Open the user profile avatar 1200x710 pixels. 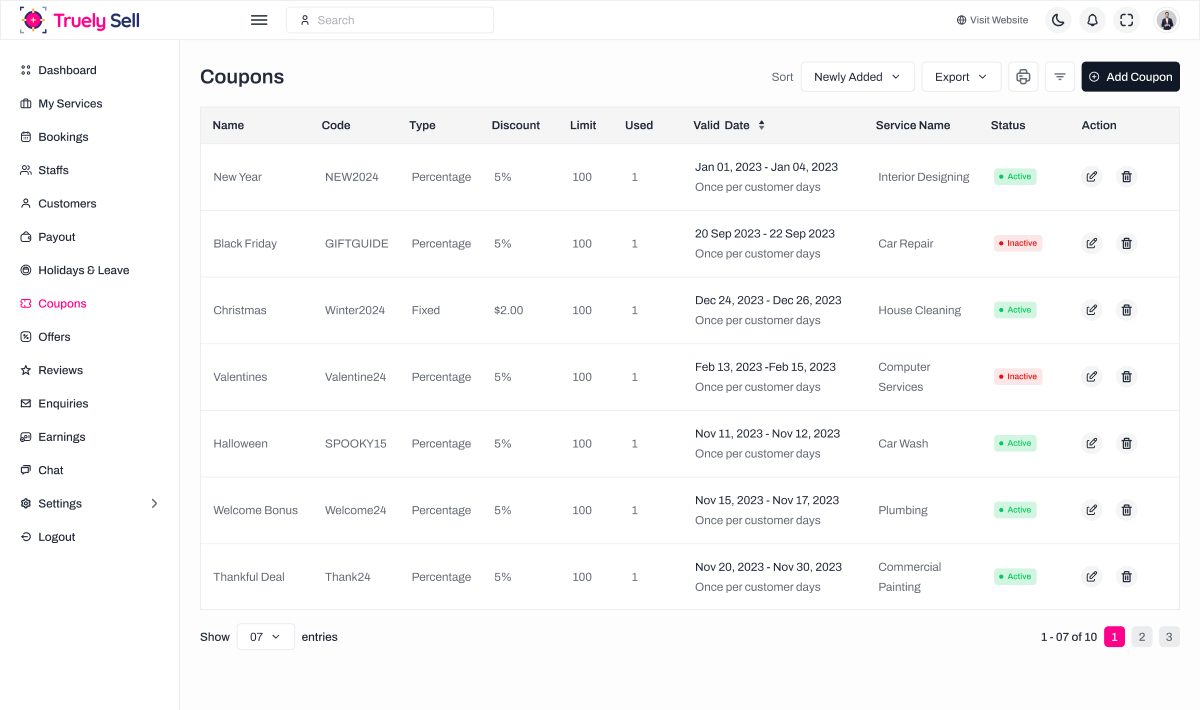(x=1166, y=20)
